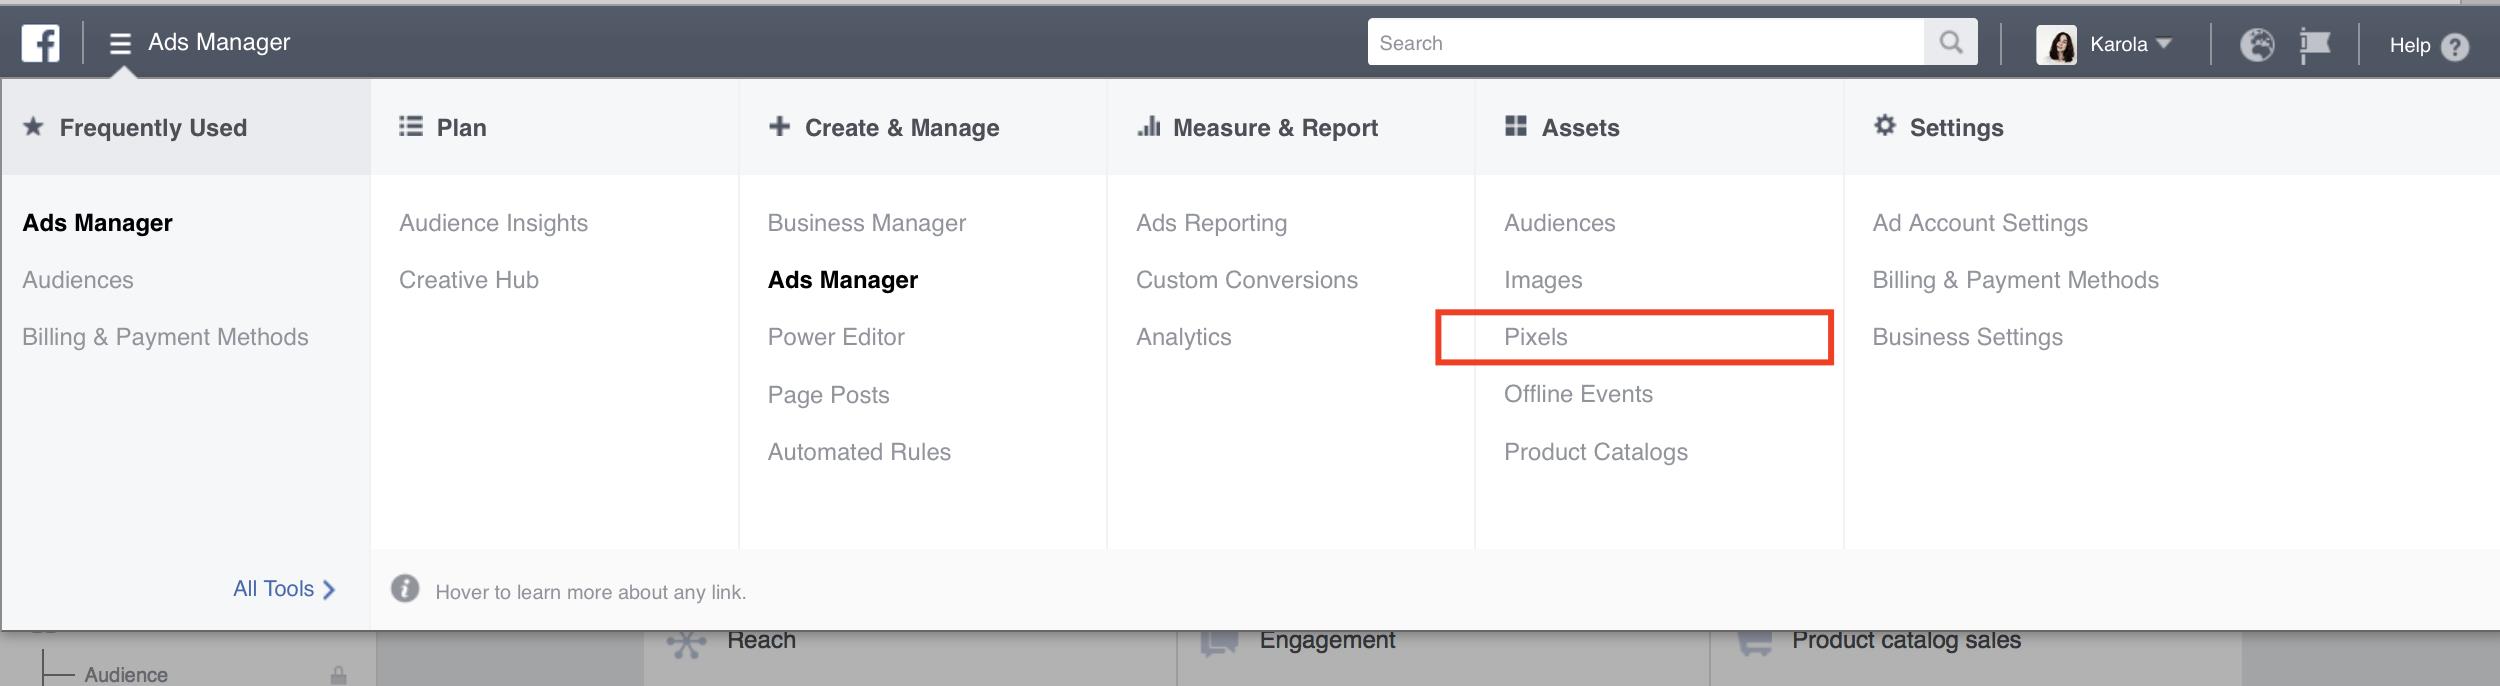This screenshot has width=2500, height=686.
Task: Open Power Editor menu item
Action: point(836,337)
